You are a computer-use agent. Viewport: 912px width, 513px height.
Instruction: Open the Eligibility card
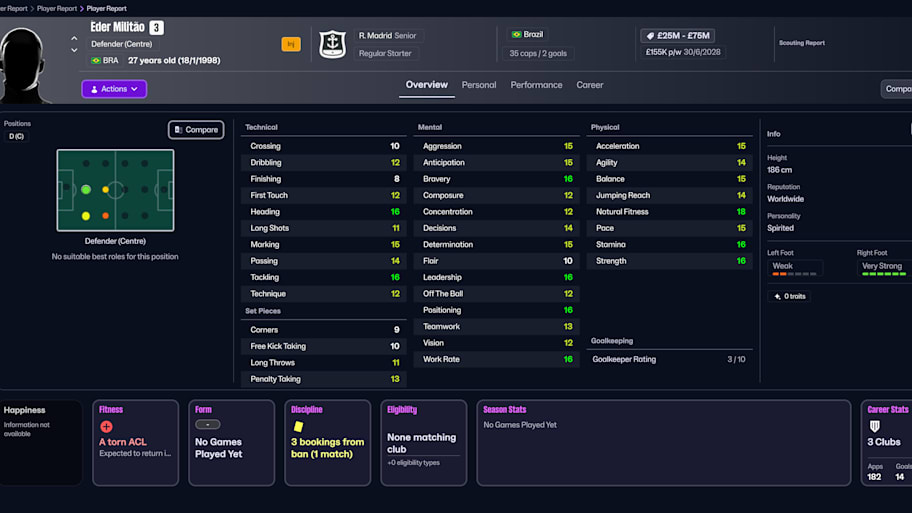tap(423, 443)
